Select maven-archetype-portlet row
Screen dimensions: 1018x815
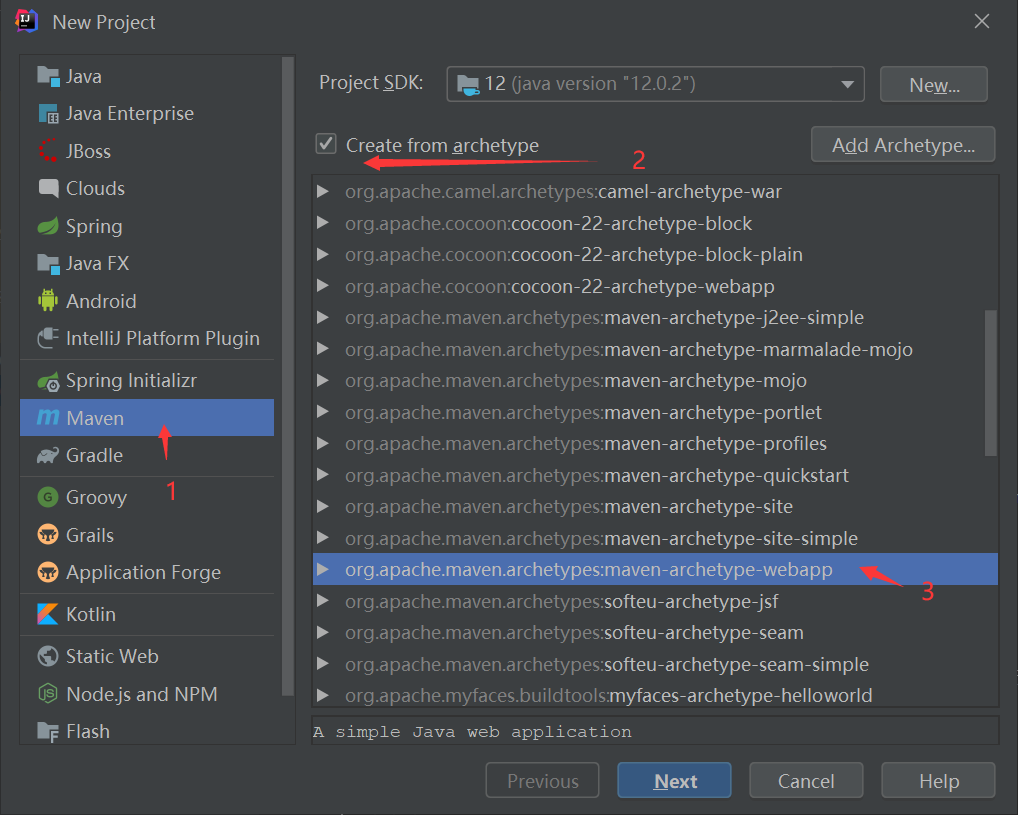655,412
